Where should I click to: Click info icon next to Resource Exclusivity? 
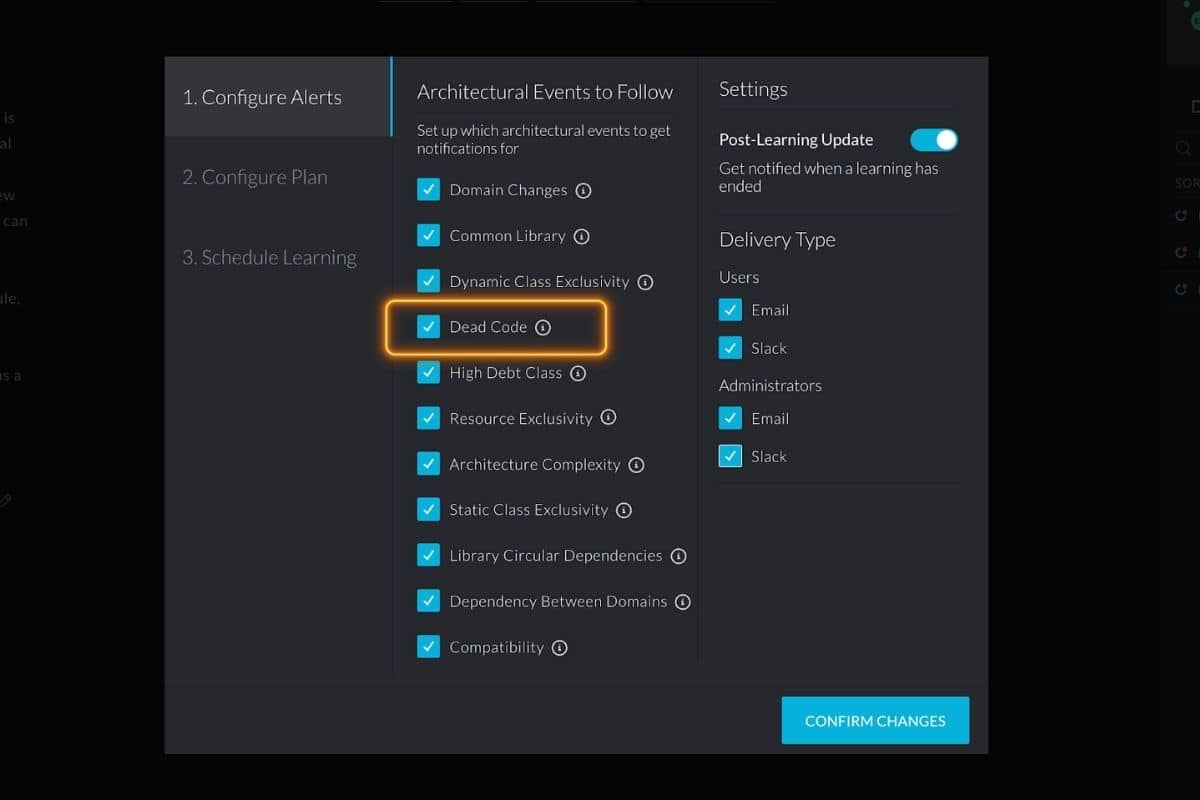[x=608, y=418]
